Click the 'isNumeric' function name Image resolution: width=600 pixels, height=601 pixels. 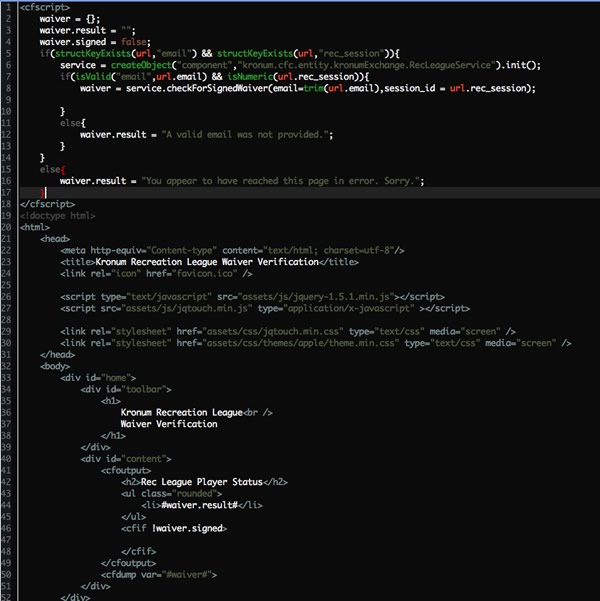pos(250,77)
